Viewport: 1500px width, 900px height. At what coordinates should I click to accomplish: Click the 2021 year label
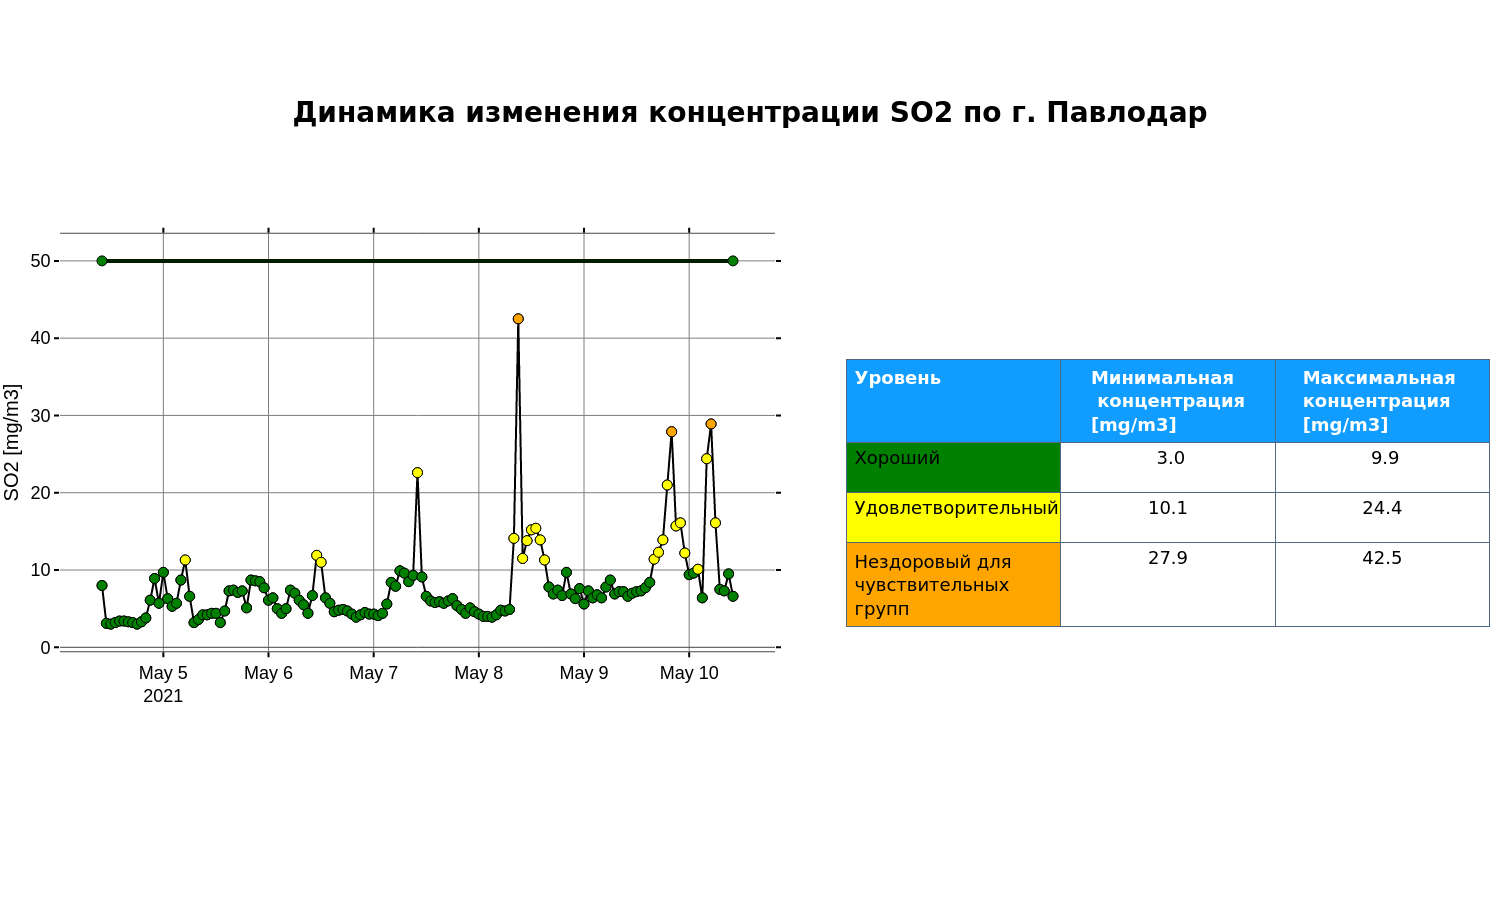point(163,696)
